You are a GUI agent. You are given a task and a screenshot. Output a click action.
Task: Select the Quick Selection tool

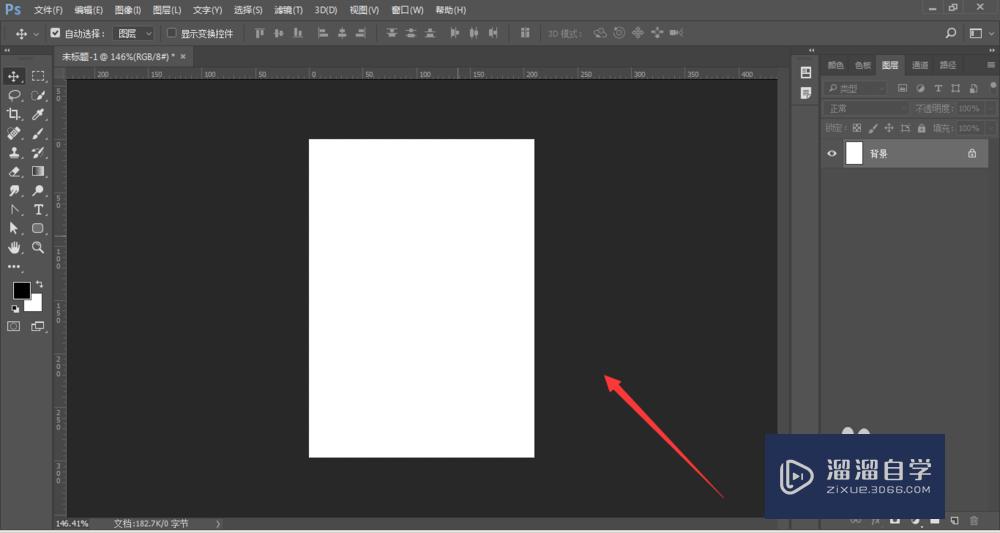coord(38,96)
